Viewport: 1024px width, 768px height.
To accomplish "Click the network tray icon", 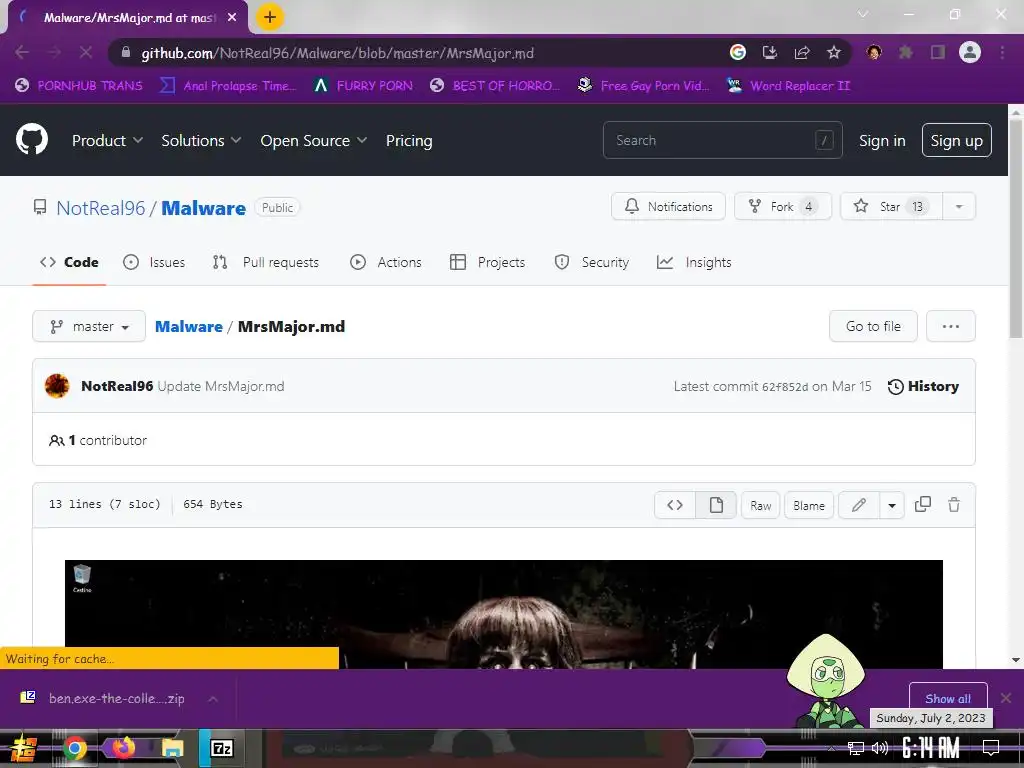I will pyautogui.click(x=856, y=748).
